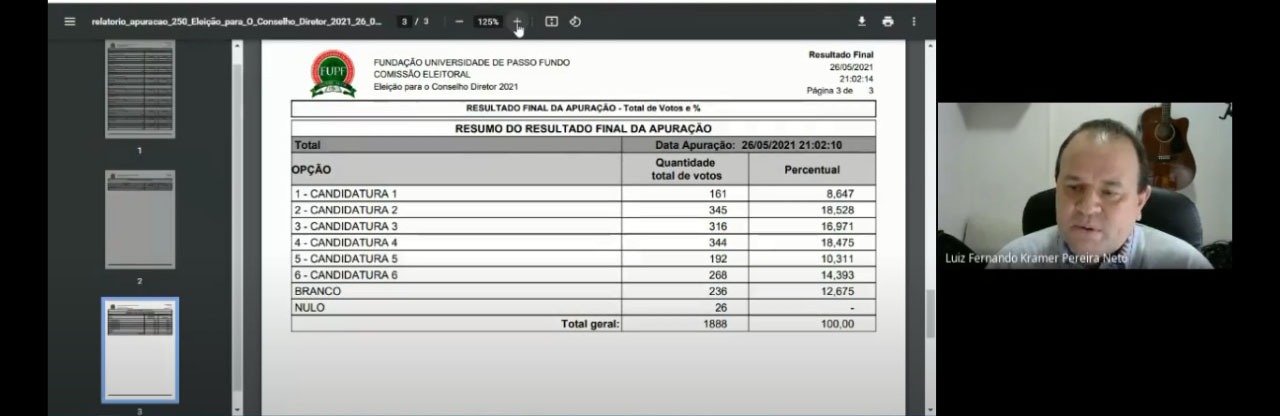Click the 'Resultado Final' header text
The width and height of the screenshot is (1280, 416).
[x=841, y=55]
